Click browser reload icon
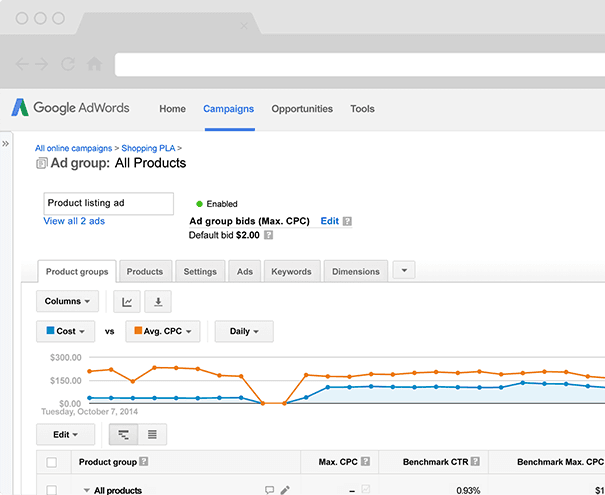The width and height of the screenshot is (605, 495). [68, 63]
